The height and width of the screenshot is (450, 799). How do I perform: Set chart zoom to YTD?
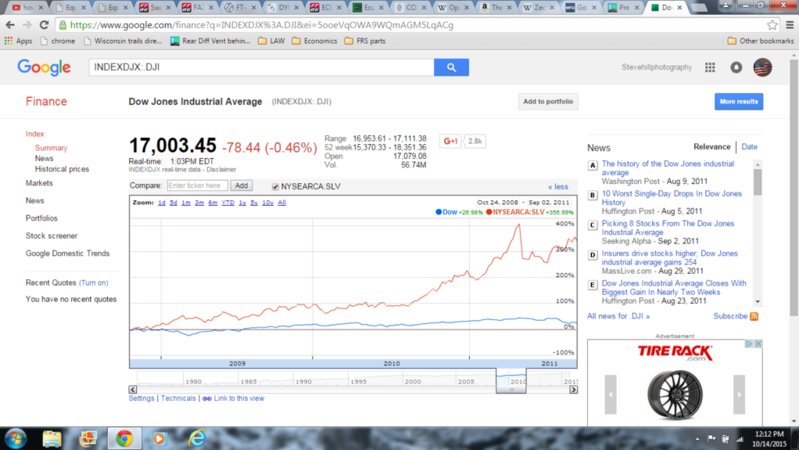tap(228, 203)
